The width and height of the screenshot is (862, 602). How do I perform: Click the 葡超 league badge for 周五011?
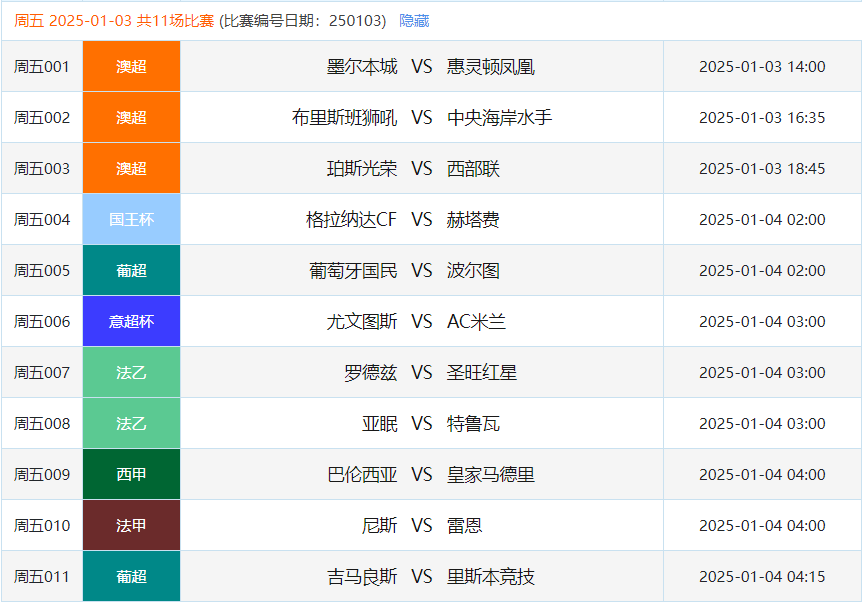[131, 577]
